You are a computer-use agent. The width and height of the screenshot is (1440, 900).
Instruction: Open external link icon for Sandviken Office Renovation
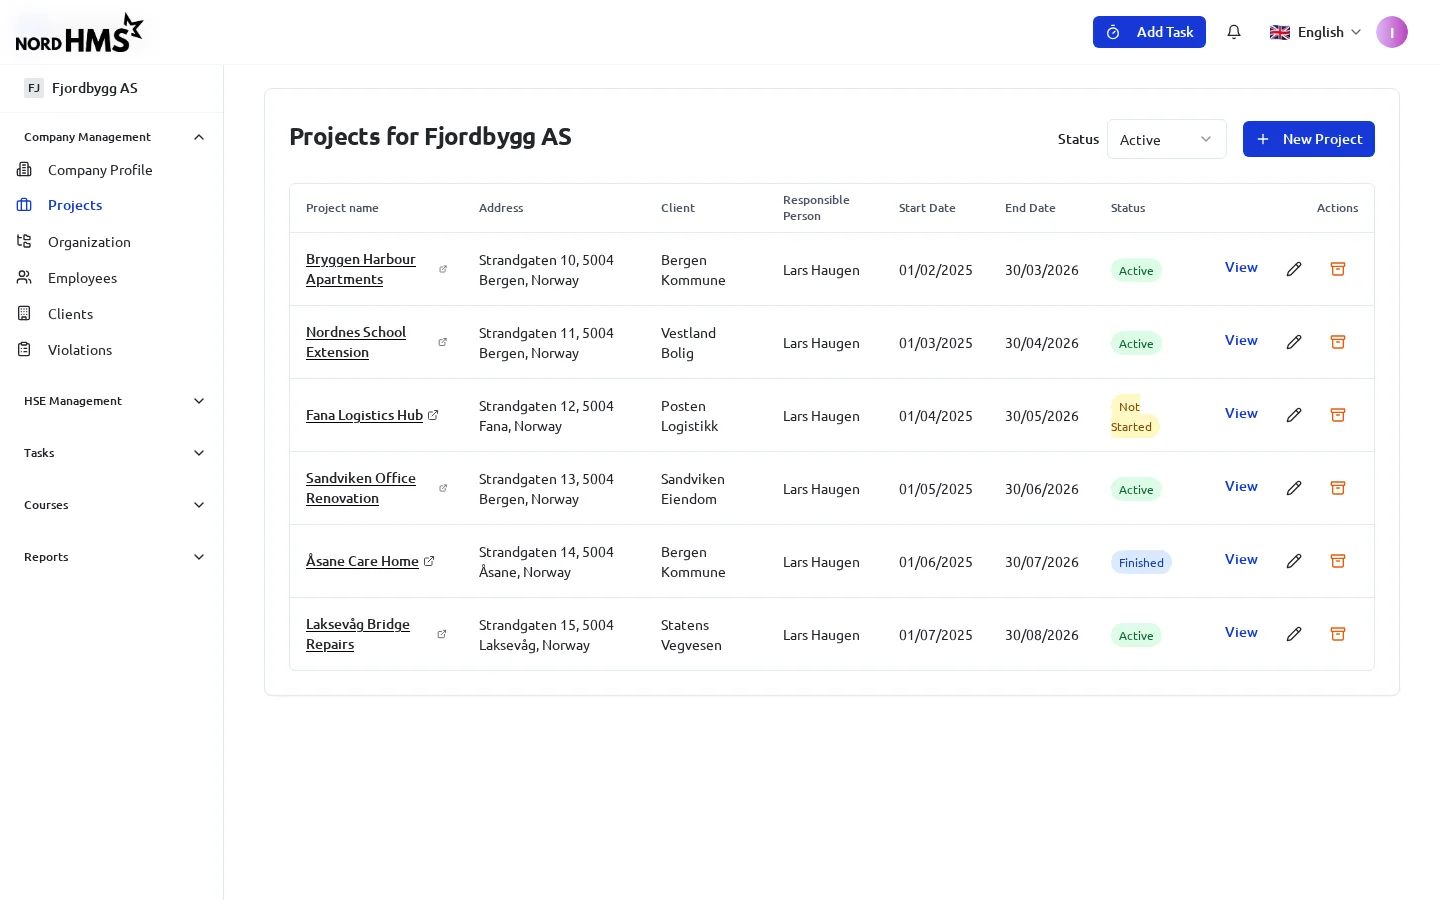coord(443,488)
